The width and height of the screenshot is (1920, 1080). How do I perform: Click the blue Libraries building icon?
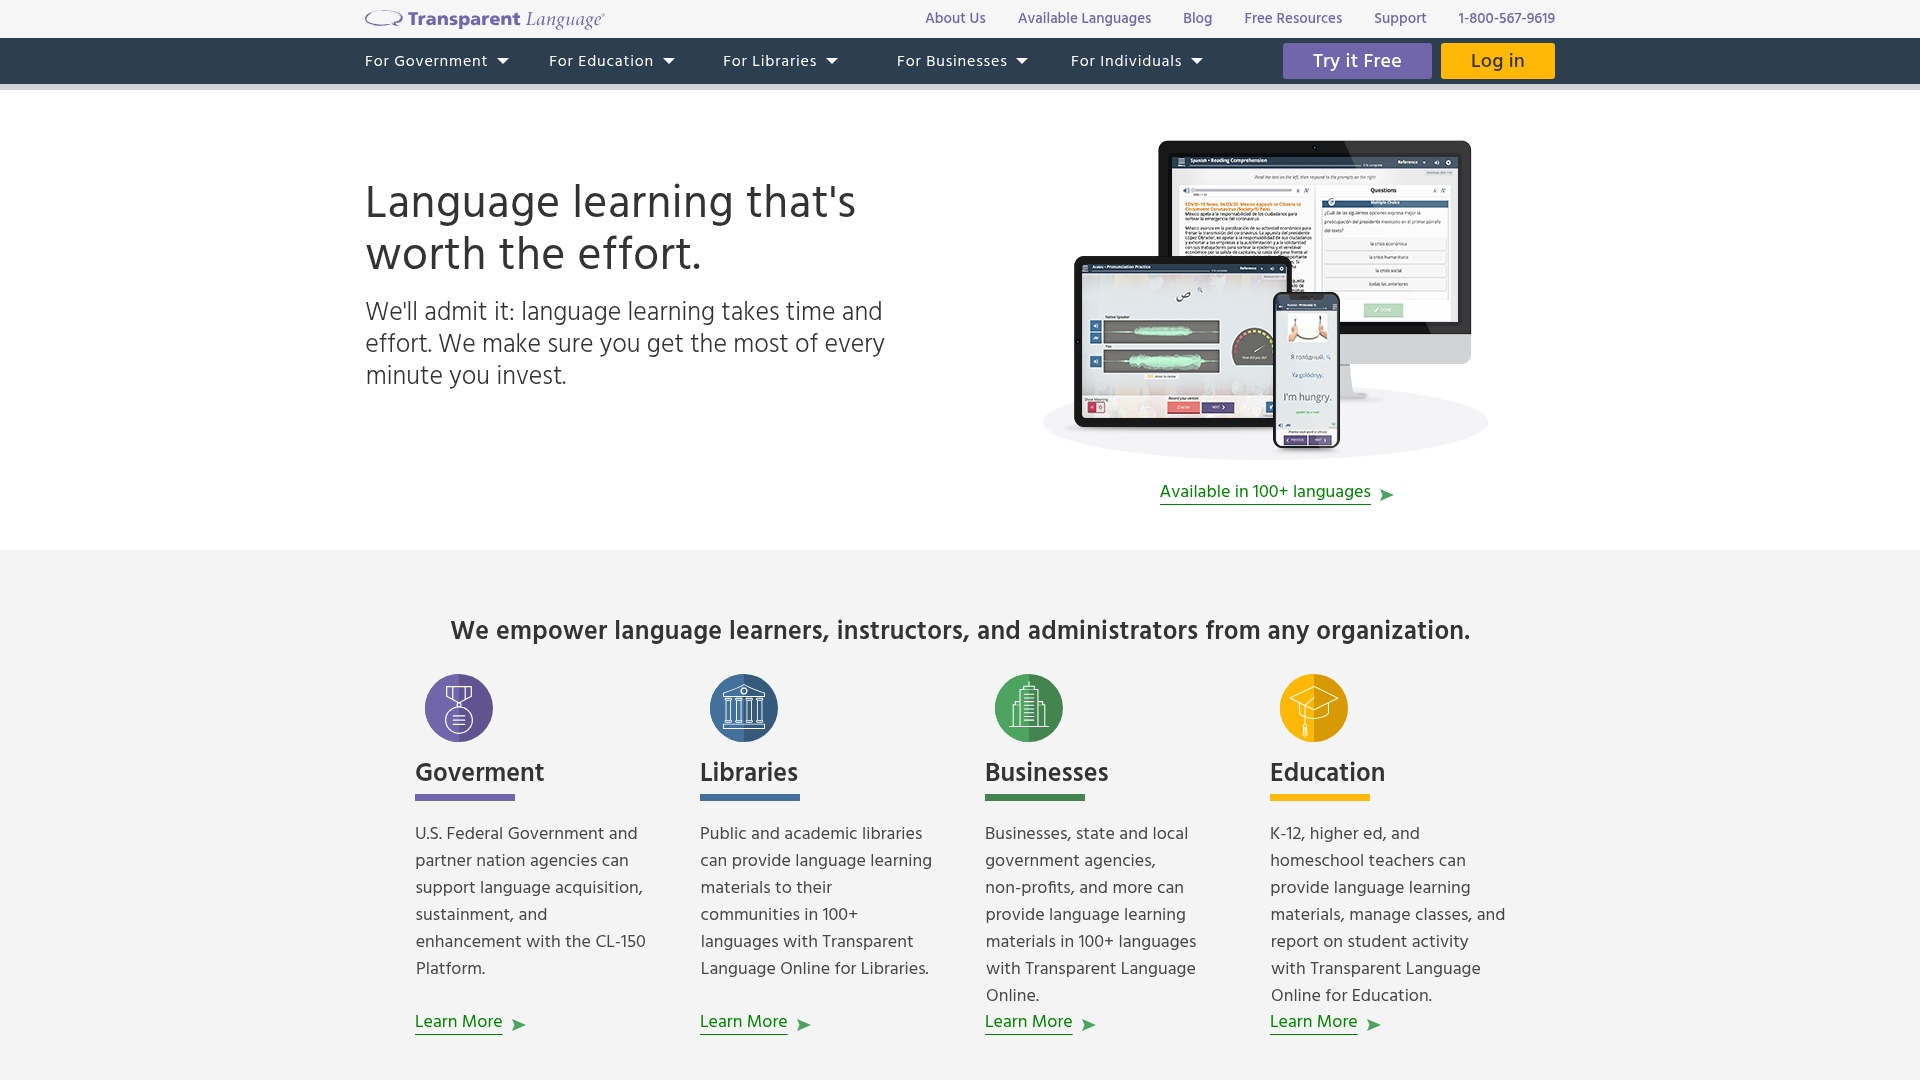click(x=743, y=707)
